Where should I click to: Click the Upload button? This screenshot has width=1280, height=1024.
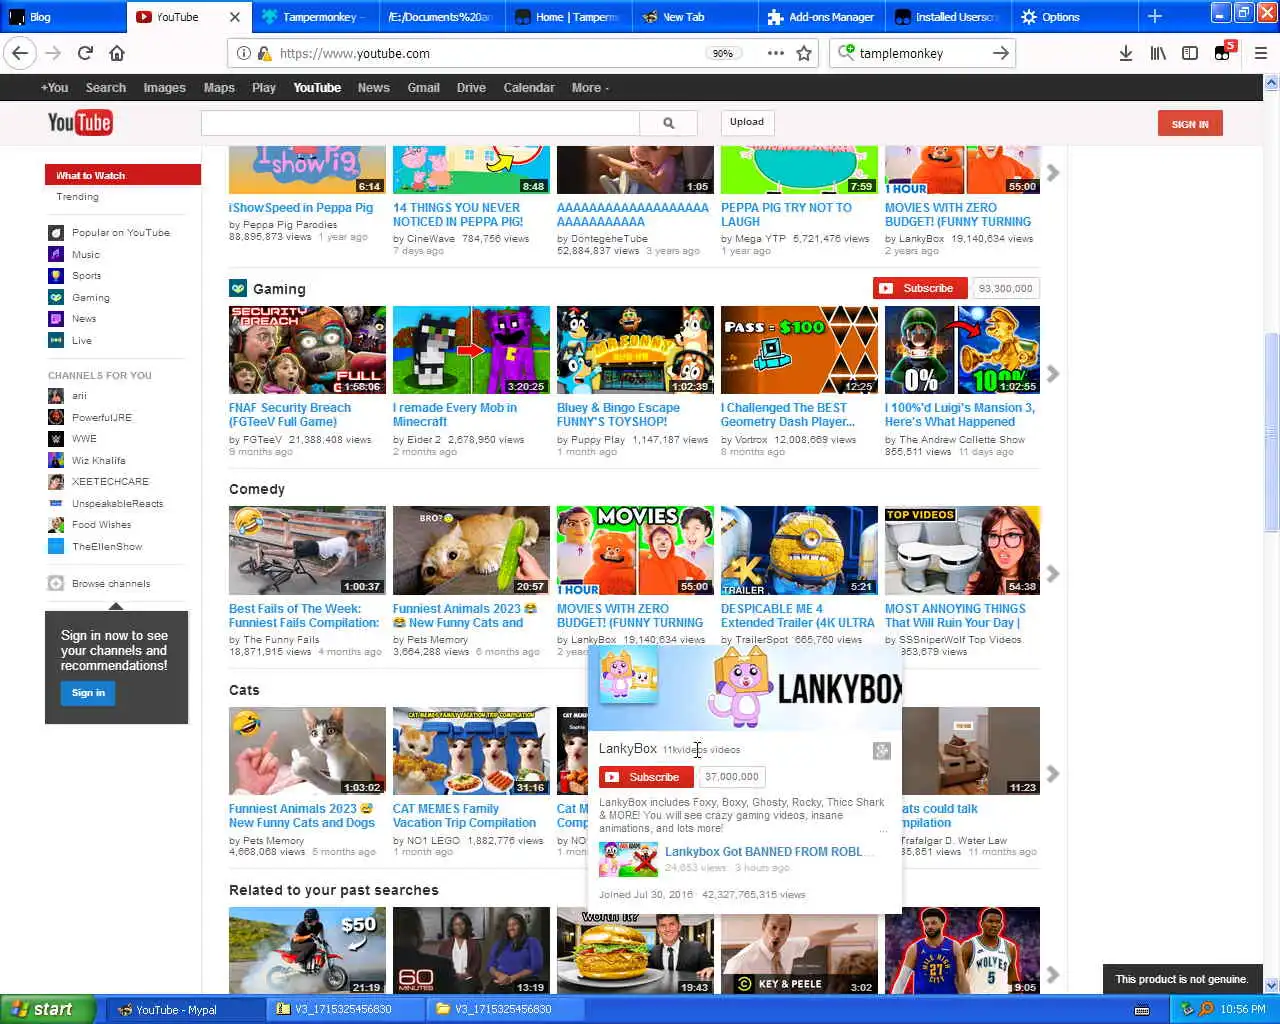(747, 122)
